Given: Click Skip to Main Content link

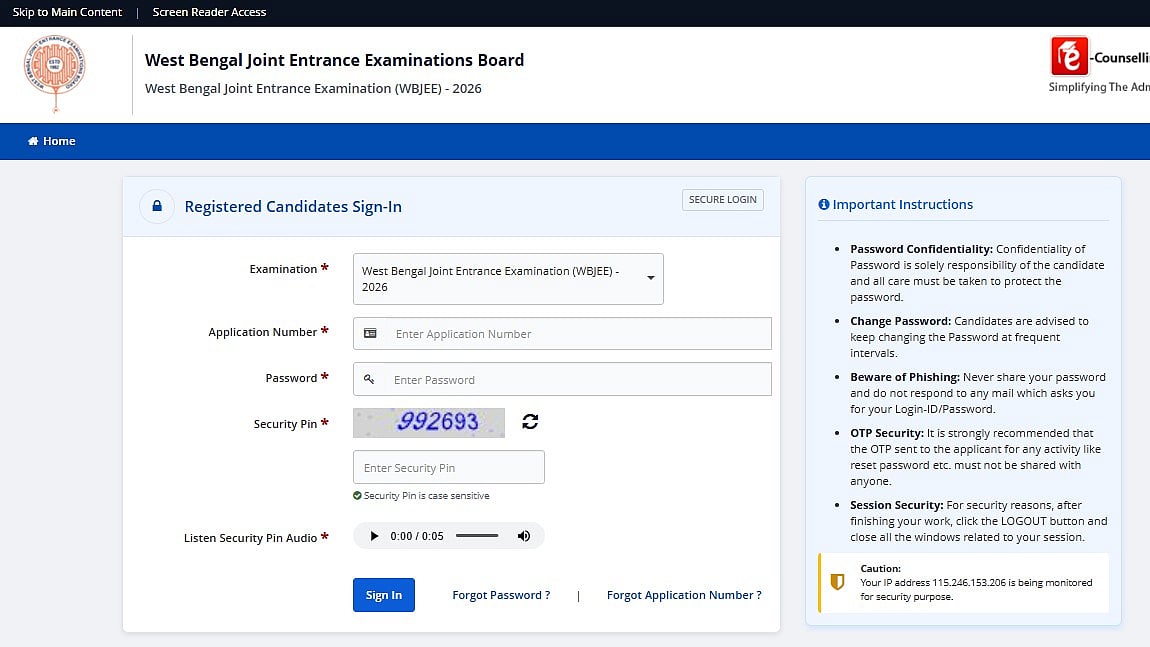Looking at the screenshot, I should 67,12.
